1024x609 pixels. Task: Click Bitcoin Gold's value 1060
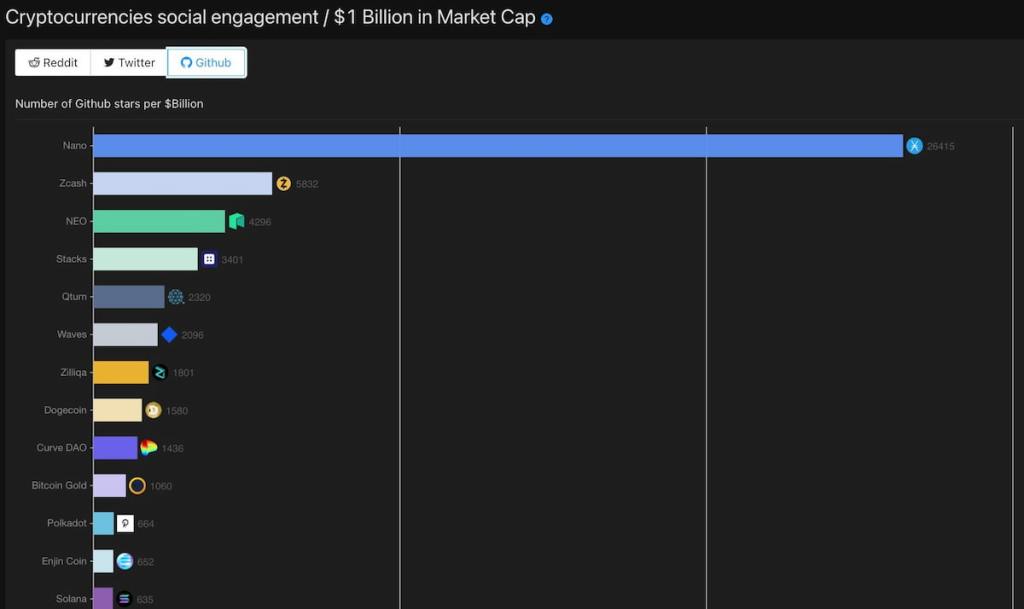161,486
